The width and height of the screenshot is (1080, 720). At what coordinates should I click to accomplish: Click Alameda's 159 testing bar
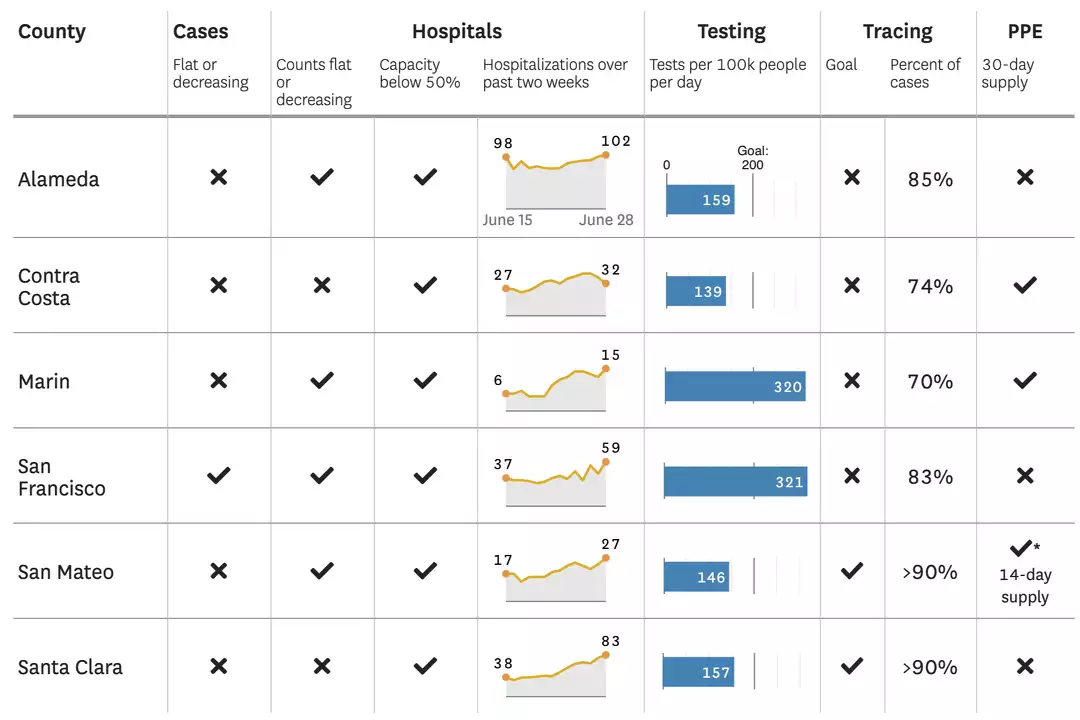[700, 199]
